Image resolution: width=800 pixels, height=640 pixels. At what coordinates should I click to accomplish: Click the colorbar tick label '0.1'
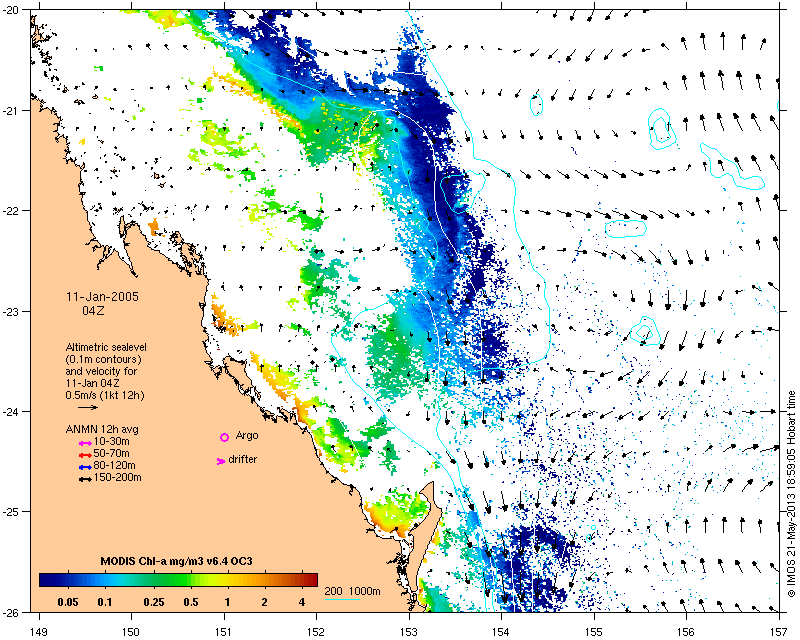pyautogui.click(x=105, y=602)
